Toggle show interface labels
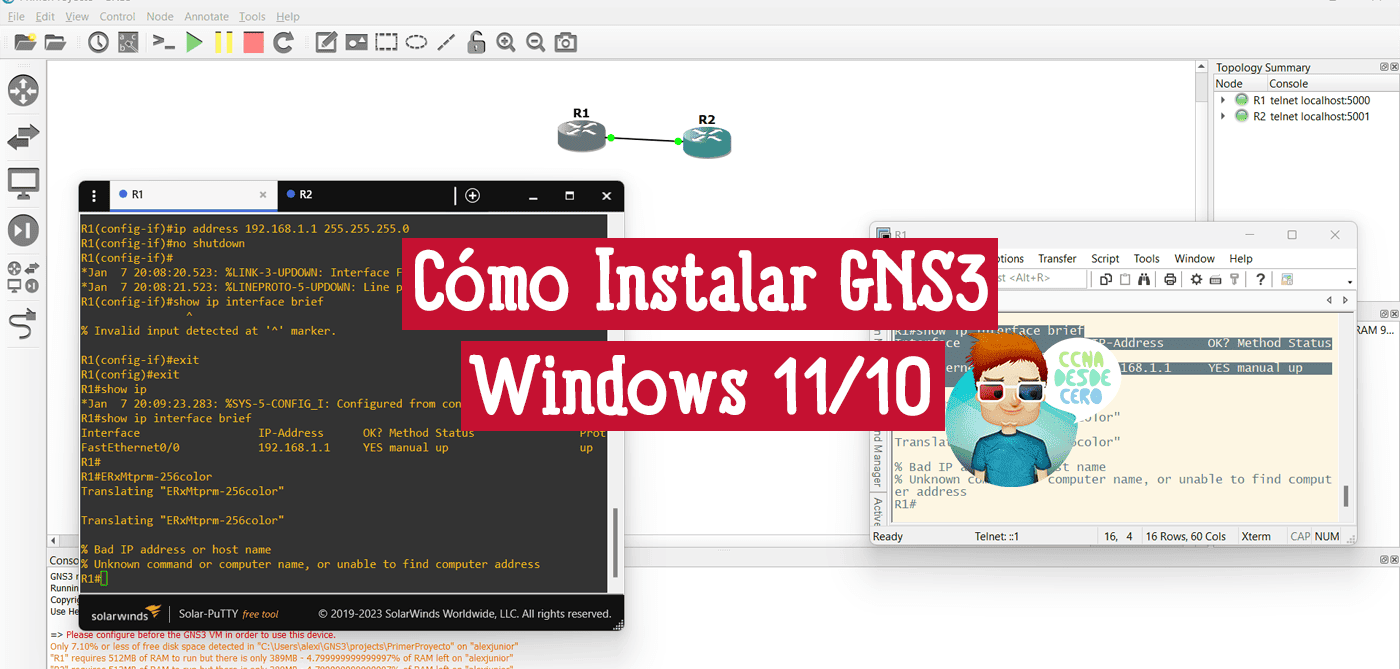The image size is (1400, 669). coord(128,42)
